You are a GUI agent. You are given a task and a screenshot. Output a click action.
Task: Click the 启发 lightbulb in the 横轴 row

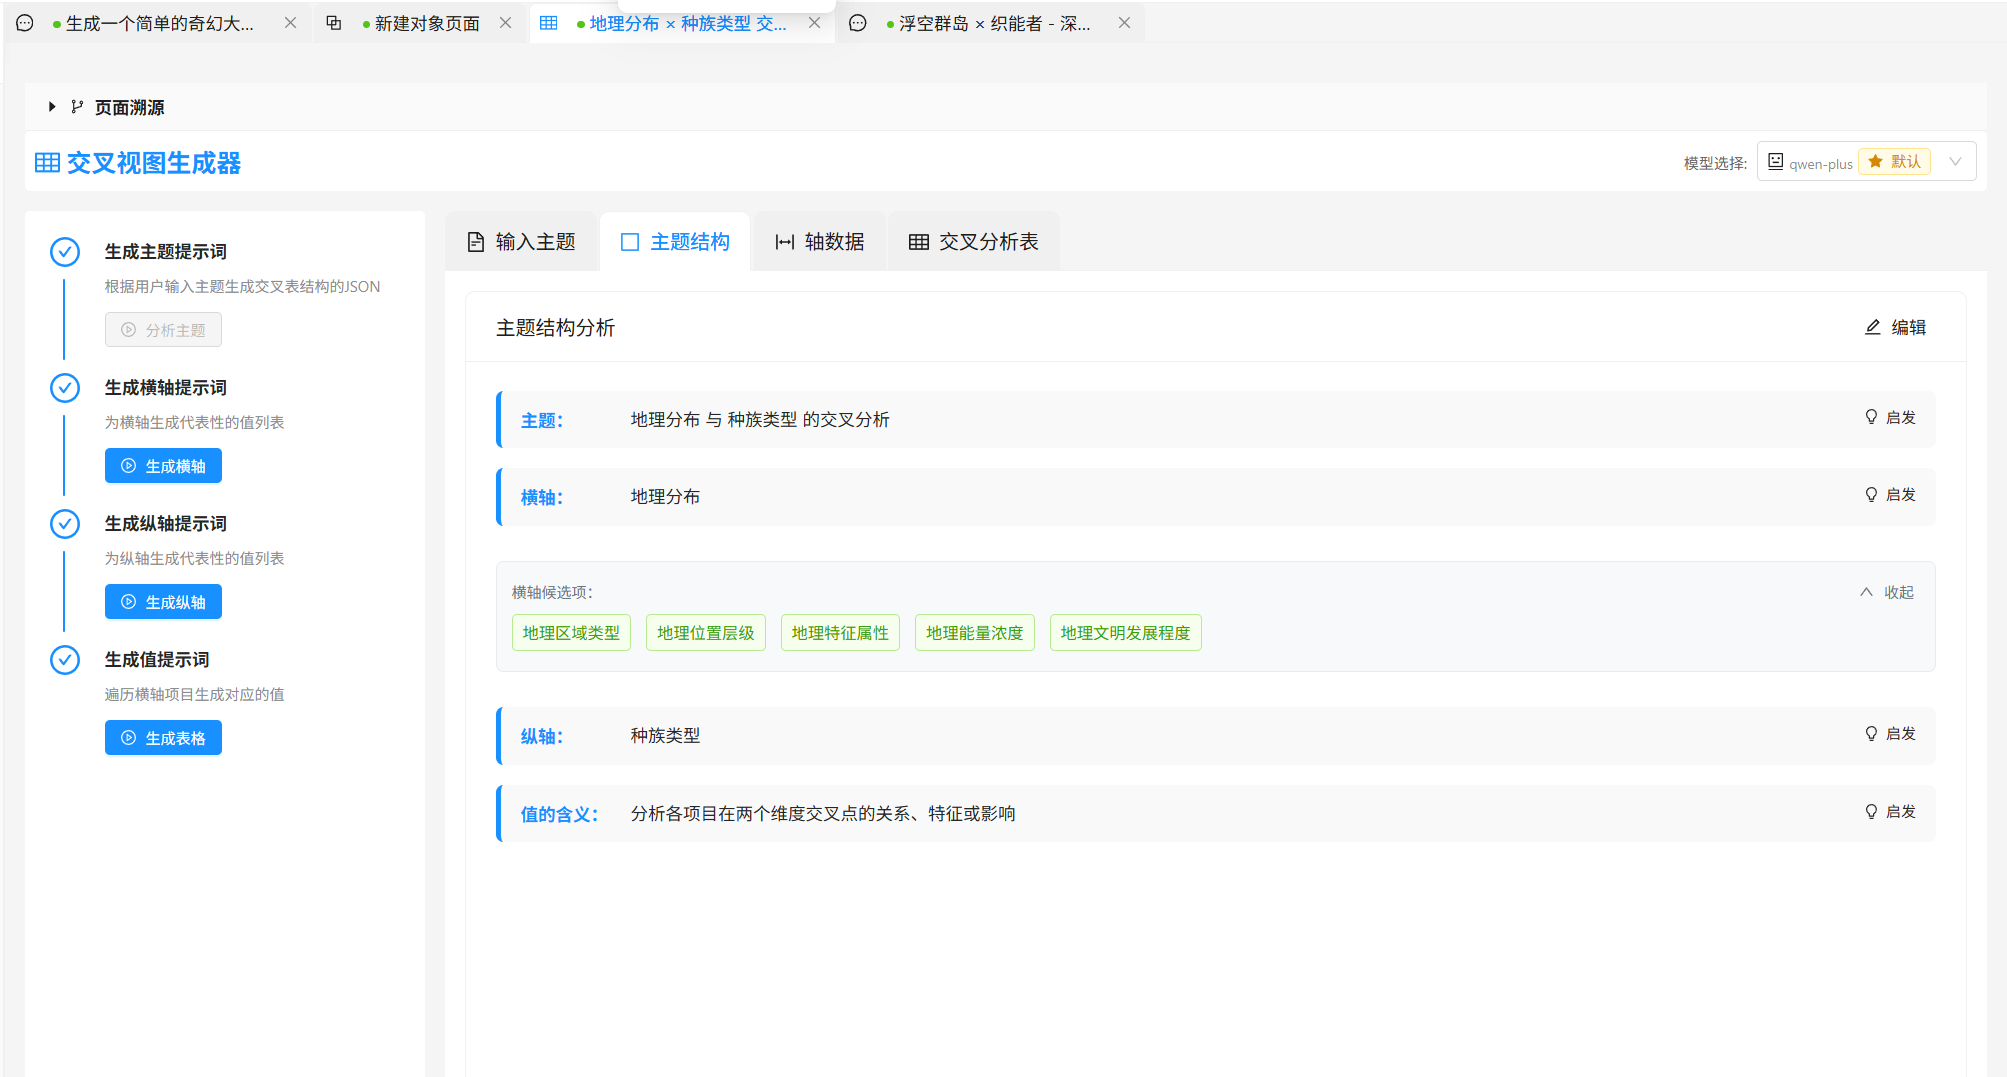(1871, 494)
